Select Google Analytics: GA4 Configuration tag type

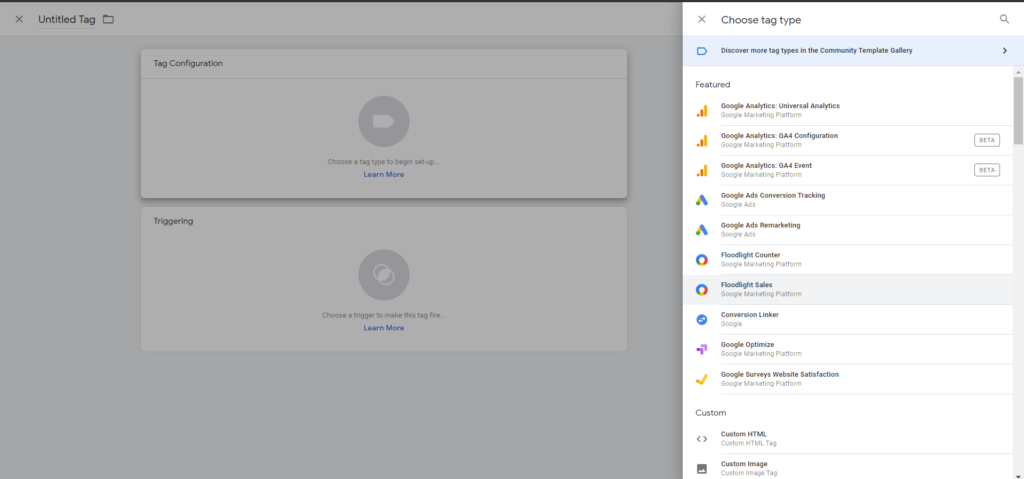click(x=848, y=140)
